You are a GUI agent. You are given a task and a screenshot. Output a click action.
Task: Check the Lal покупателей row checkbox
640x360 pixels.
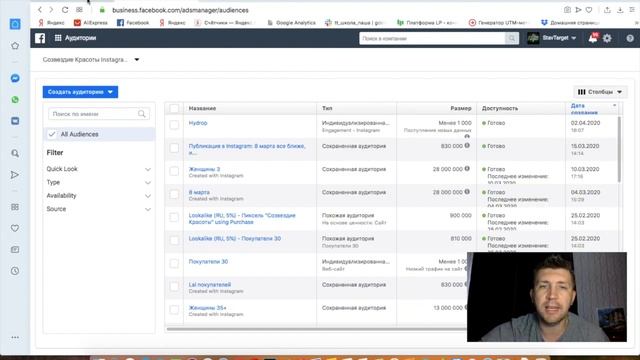point(174,287)
